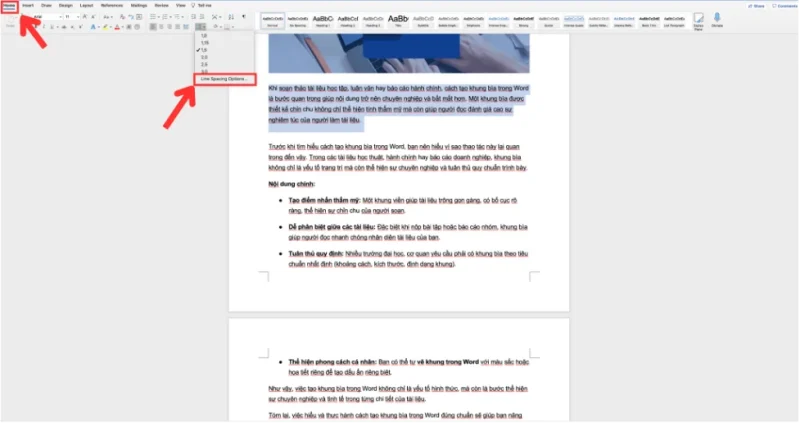Toggle underline formatting
This screenshot has height=423, width=800.
pyautogui.click(x=52, y=27)
